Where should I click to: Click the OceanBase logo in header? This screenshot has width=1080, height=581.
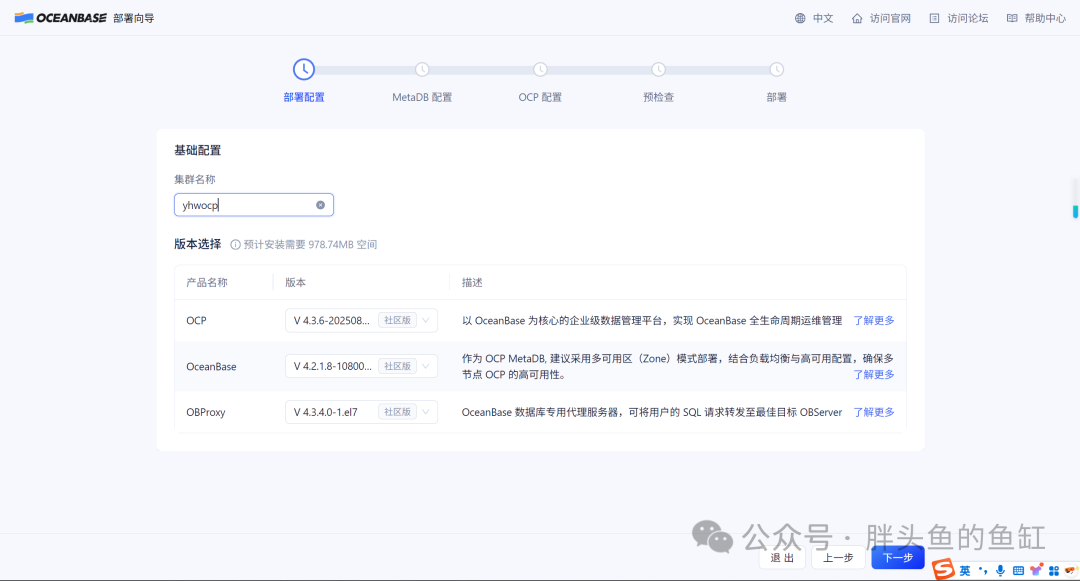pos(61,18)
